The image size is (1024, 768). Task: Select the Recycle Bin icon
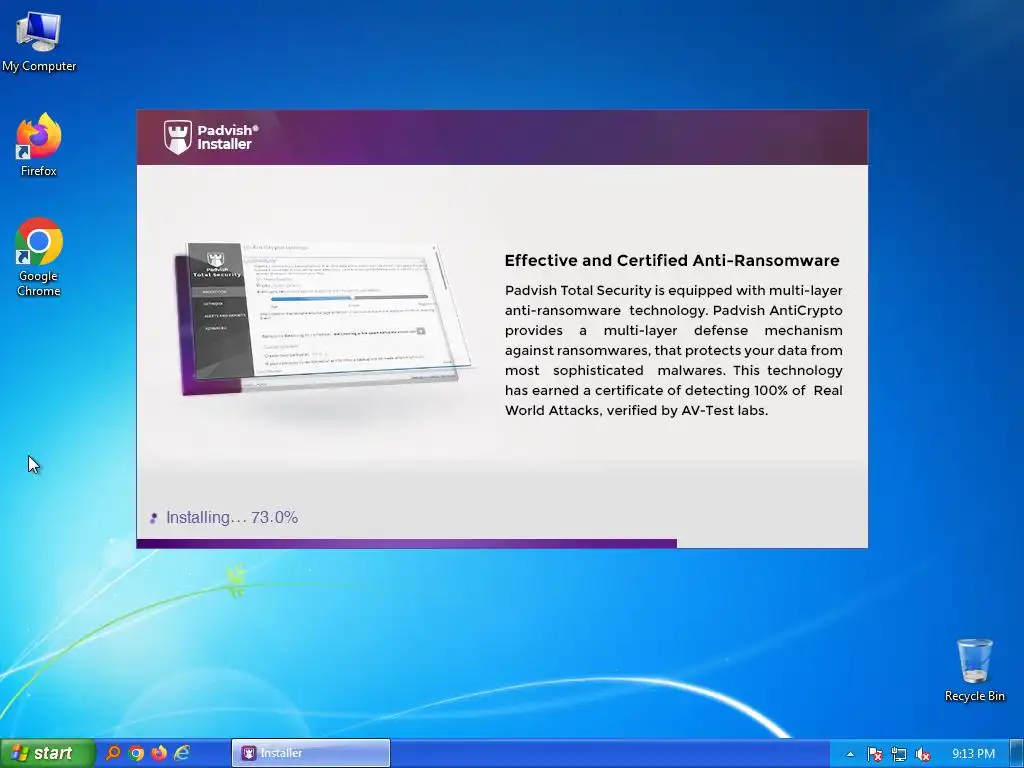(x=974, y=670)
